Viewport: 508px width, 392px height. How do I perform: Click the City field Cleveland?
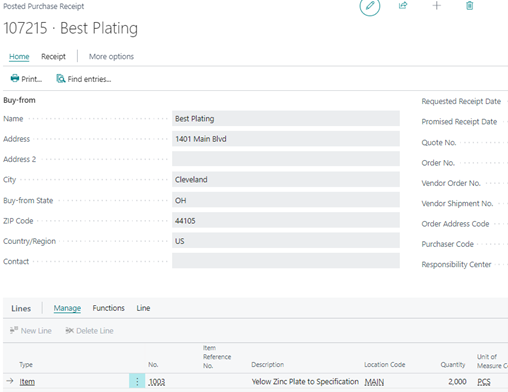point(286,179)
